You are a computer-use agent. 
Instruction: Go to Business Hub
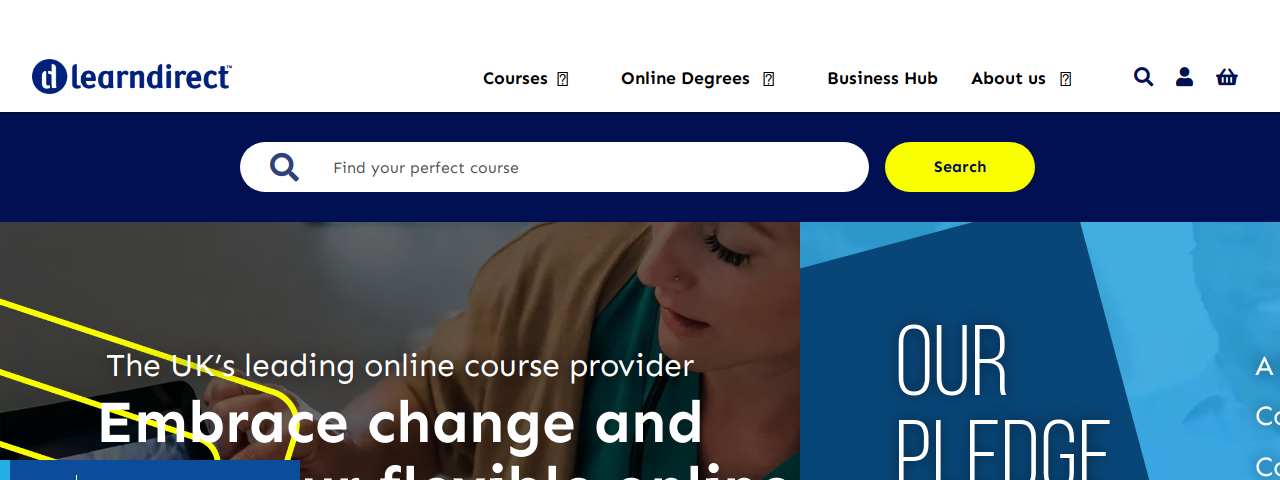(882, 78)
